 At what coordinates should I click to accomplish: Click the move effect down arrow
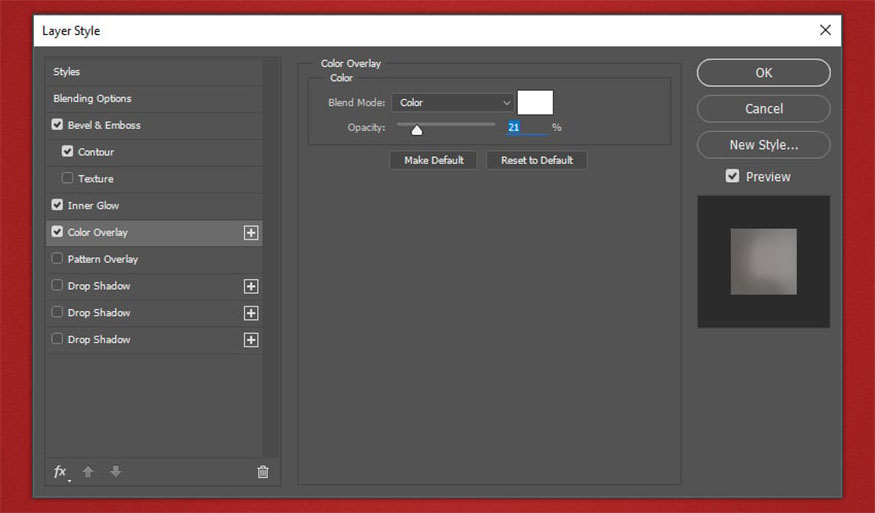[116, 472]
